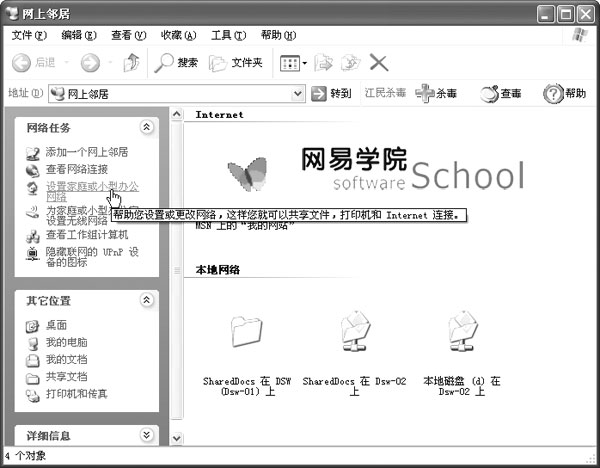The width and height of the screenshot is (600, 468).
Task: Click the Local Network (本地网络) group header
Action: [217, 270]
